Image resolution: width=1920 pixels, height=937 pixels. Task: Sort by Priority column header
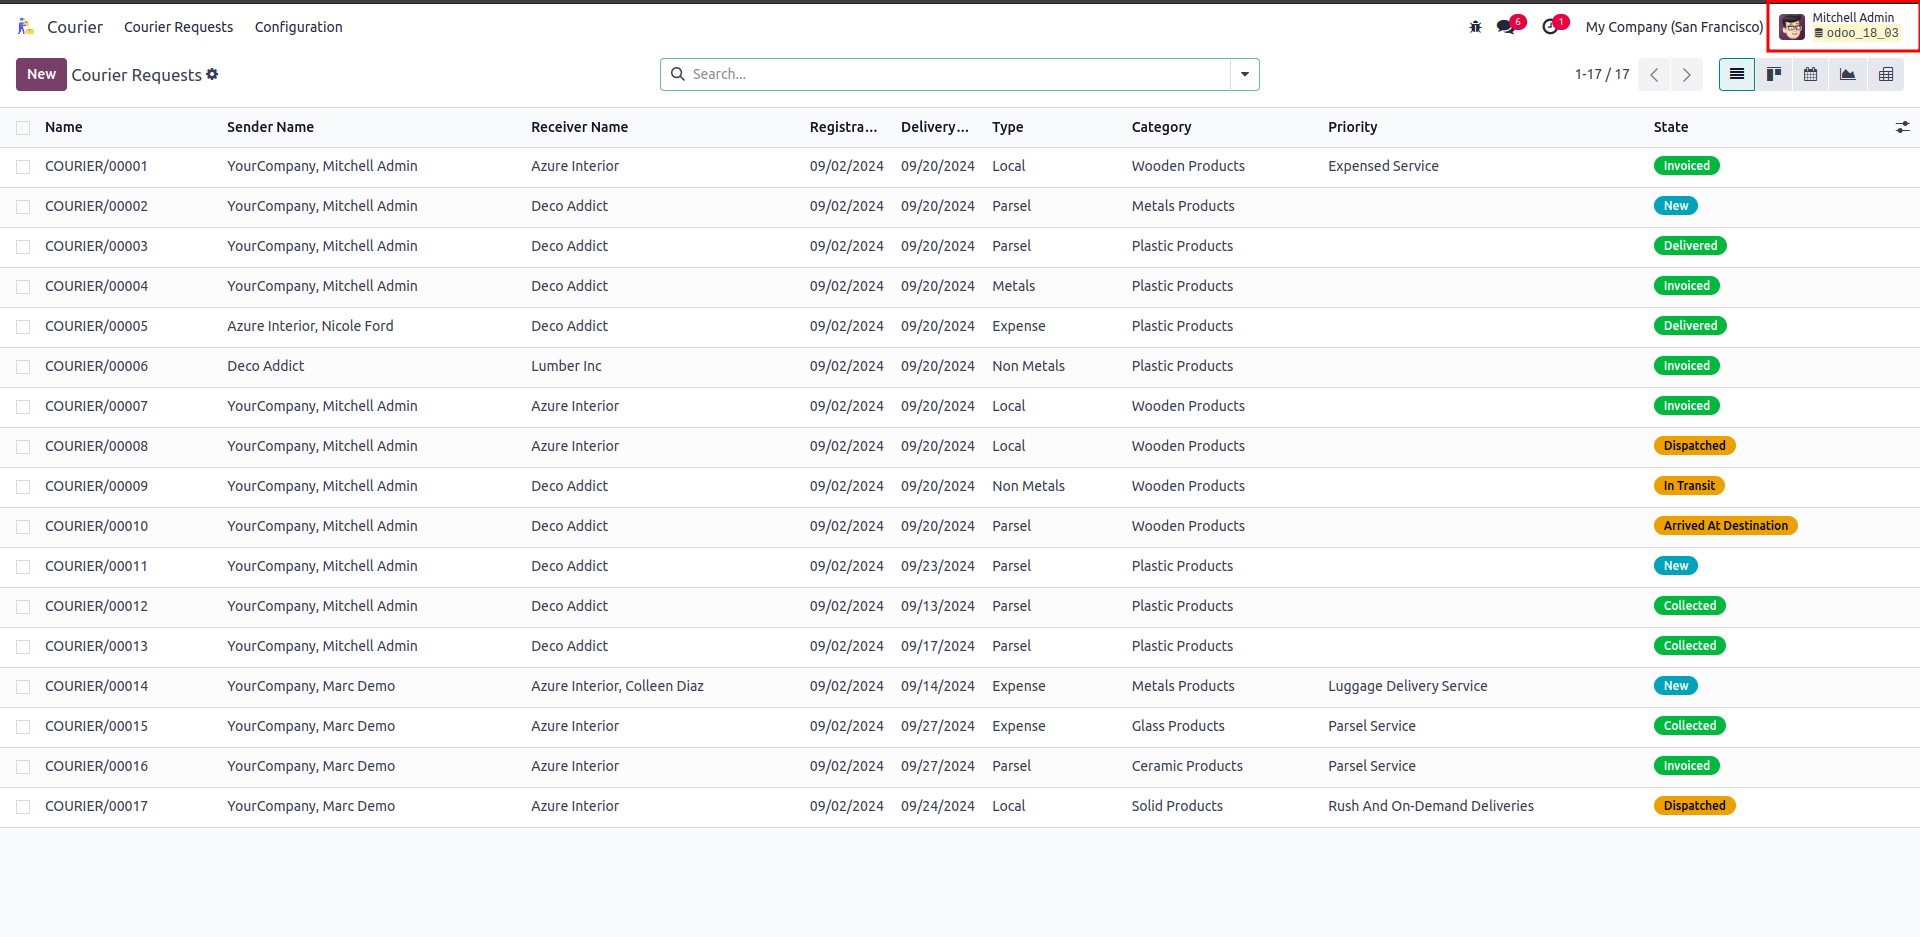[x=1352, y=127]
